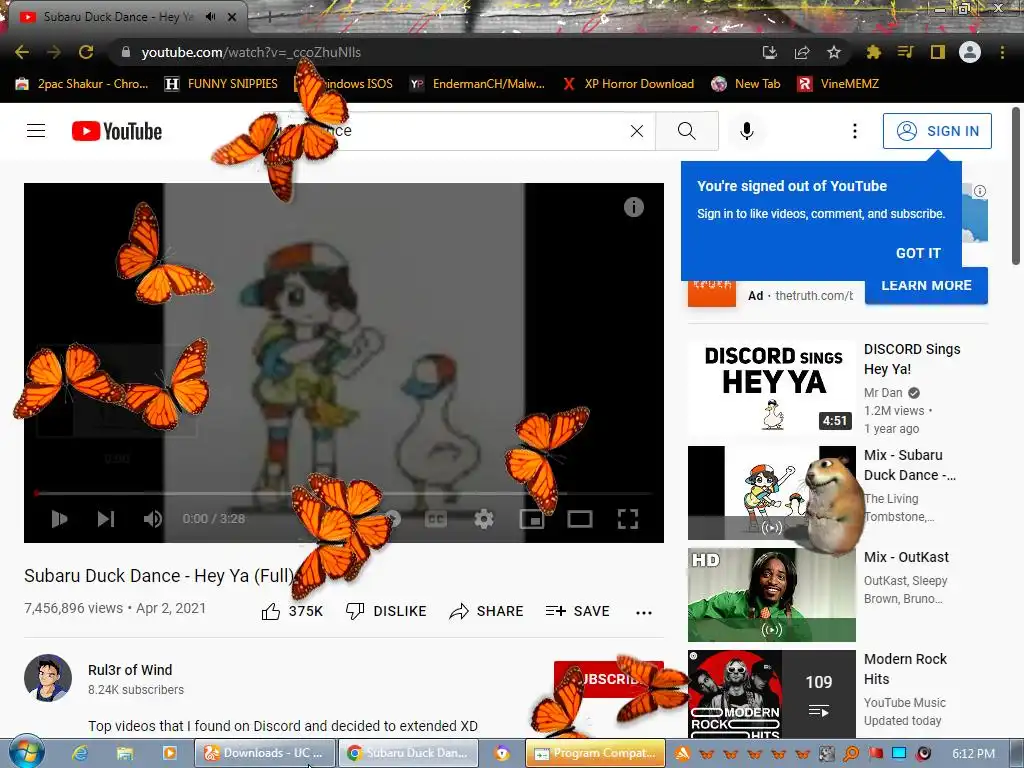Image resolution: width=1024 pixels, height=768 pixels.
Task: Launch Internet Explorer from the taskbar
Action: (80, 753)
